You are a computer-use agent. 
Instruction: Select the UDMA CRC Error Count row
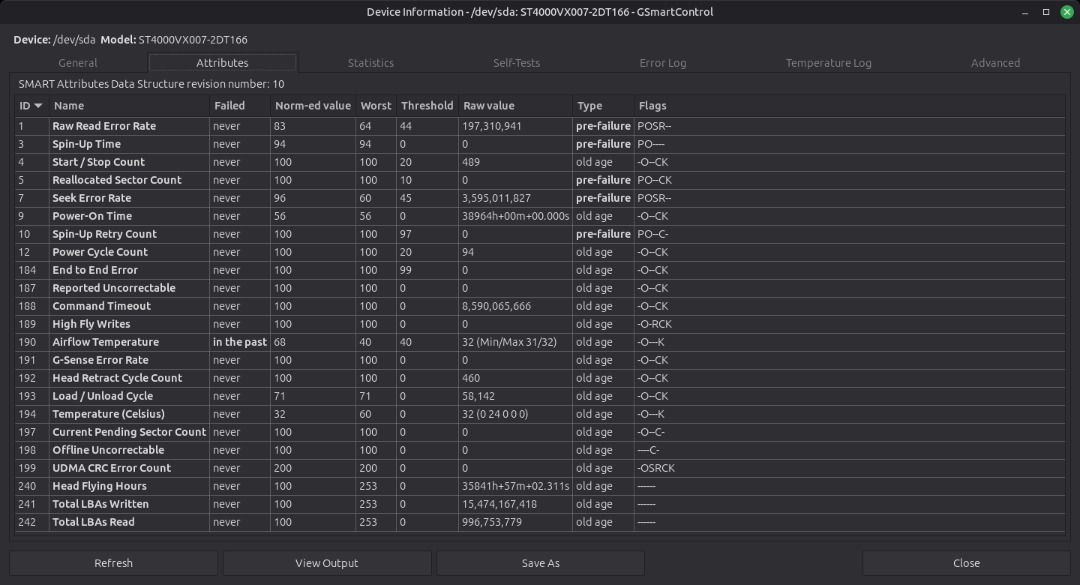click(x=541, y=468)
